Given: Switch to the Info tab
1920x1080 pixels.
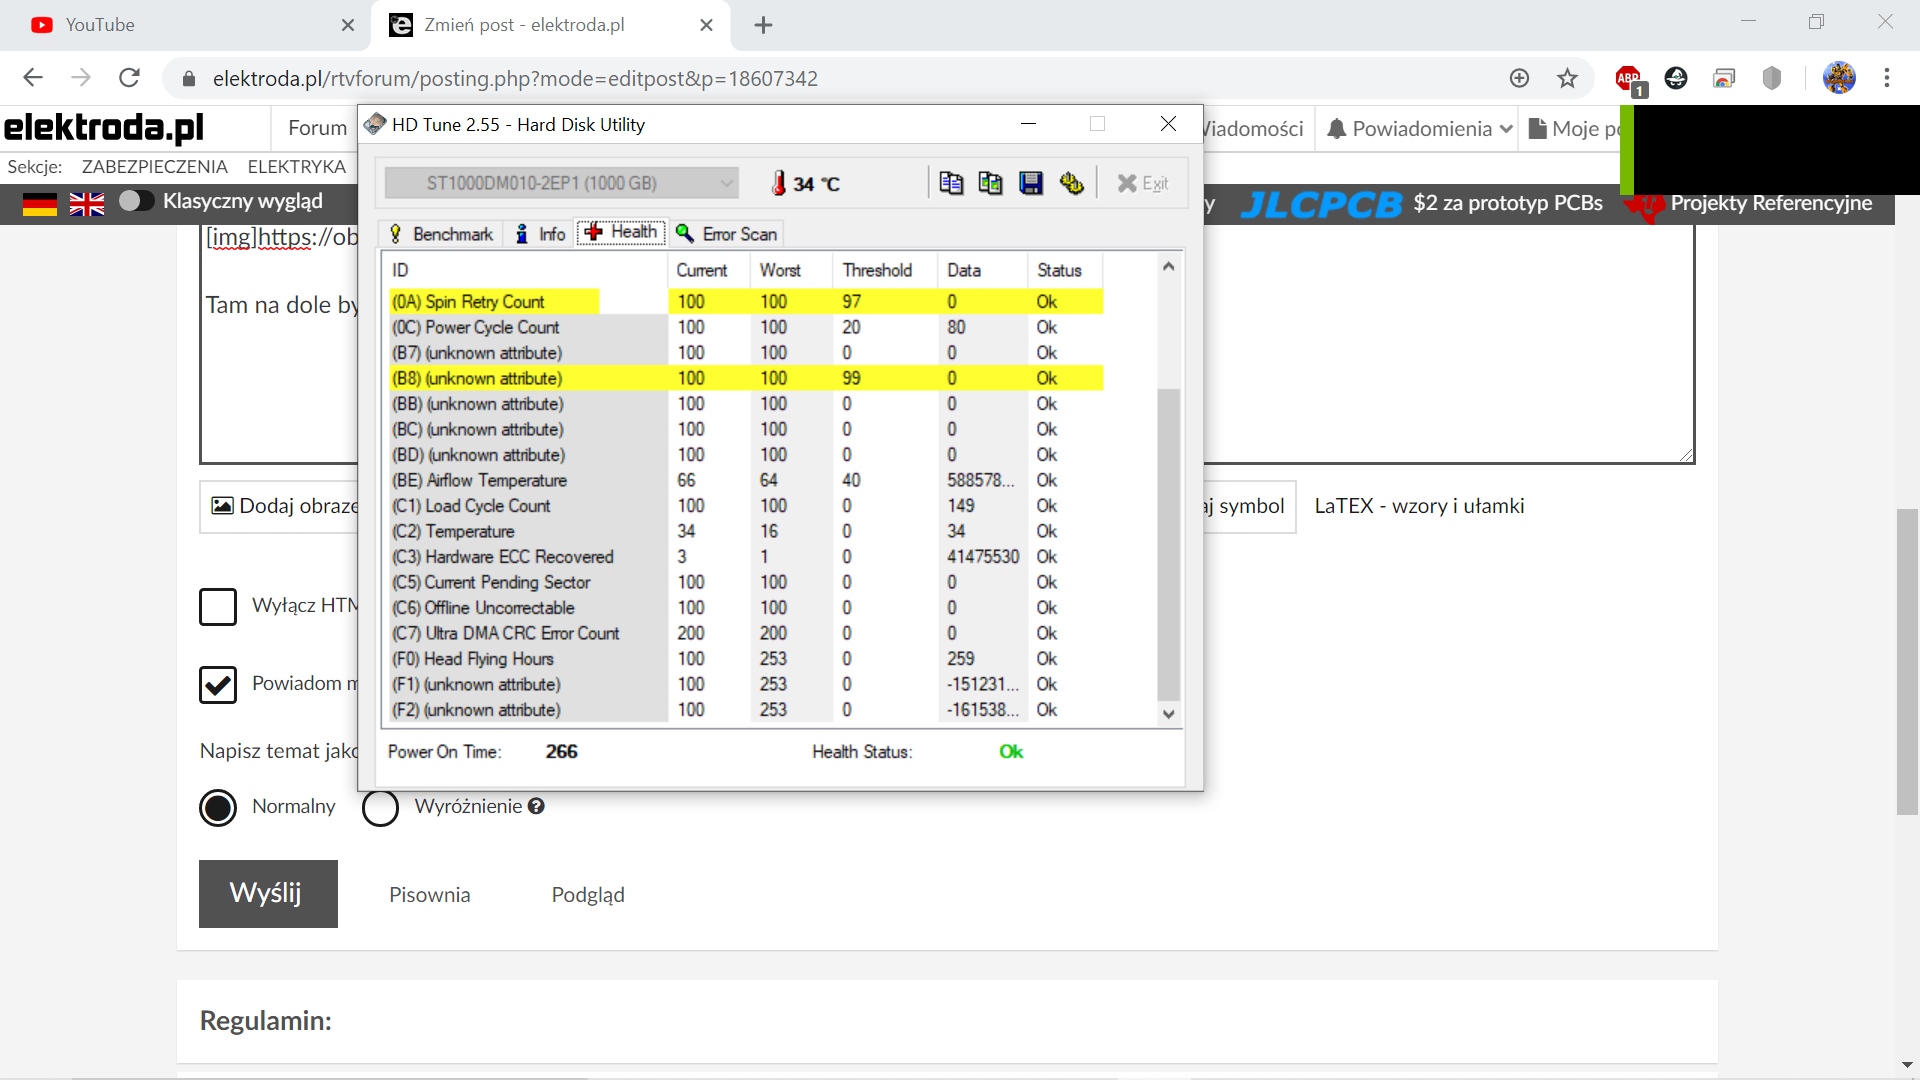Looking at the screenshot, I should click(540, 234).
